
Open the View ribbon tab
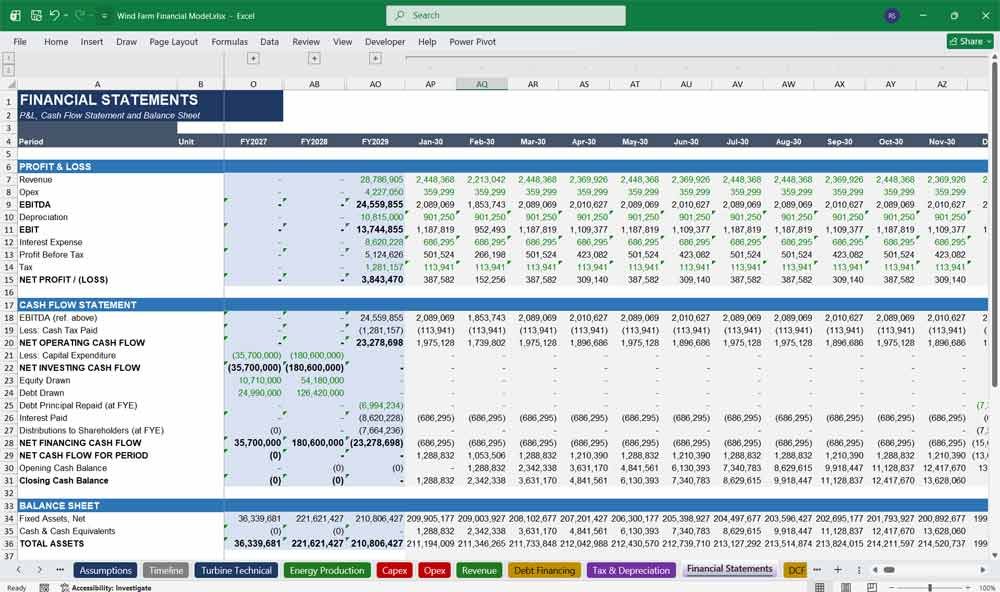[x=342, y=41]
